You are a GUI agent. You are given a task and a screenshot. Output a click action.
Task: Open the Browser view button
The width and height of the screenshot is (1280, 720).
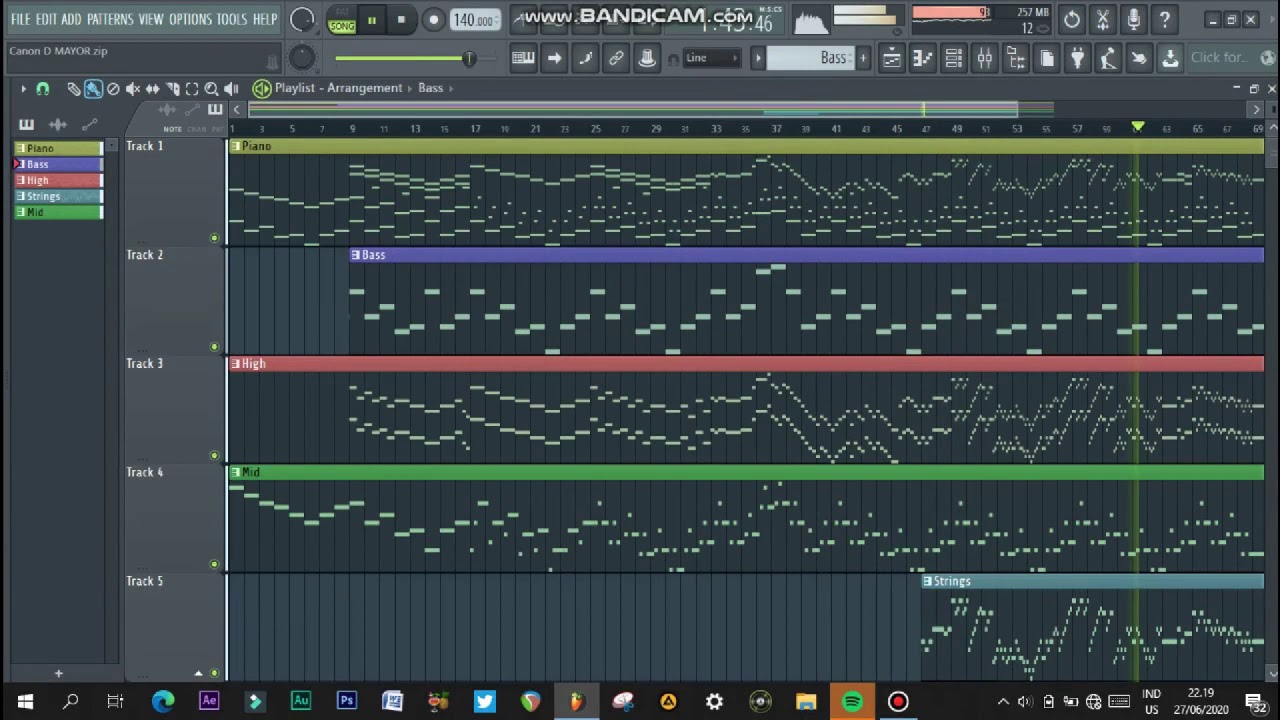(x=1015, y=58)
